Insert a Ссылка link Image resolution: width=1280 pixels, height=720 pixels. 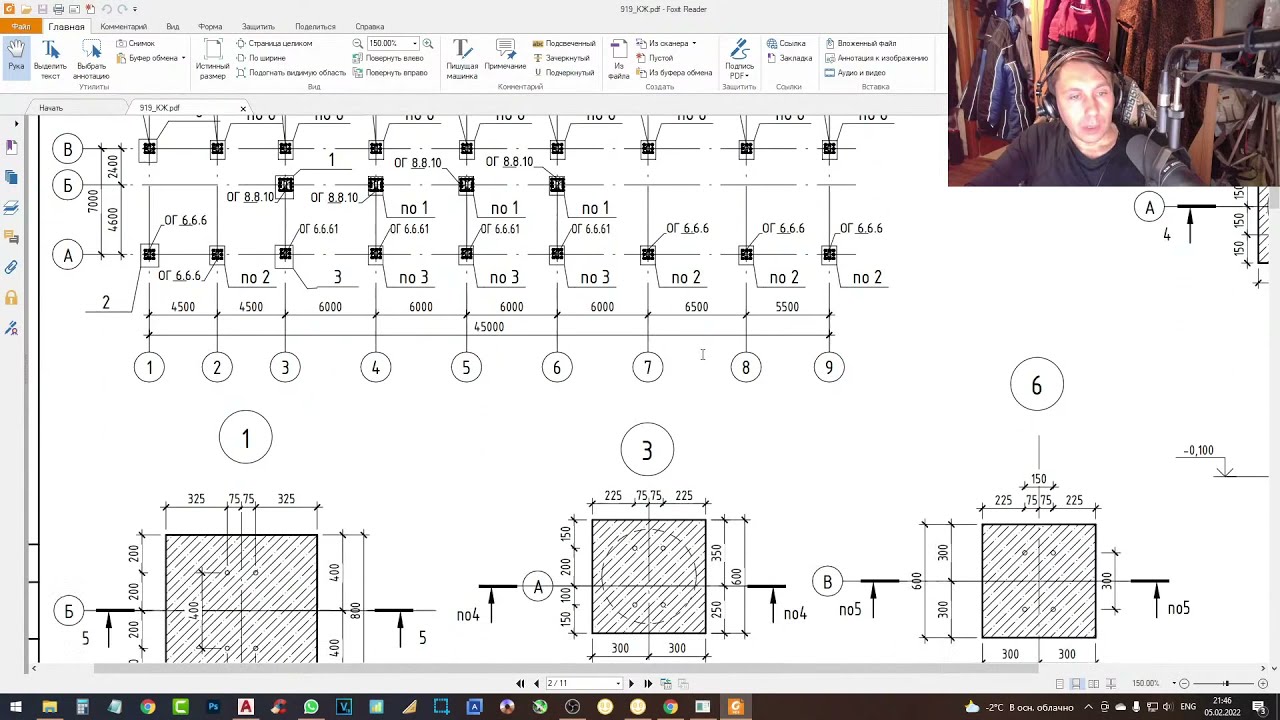click(786, 44)
